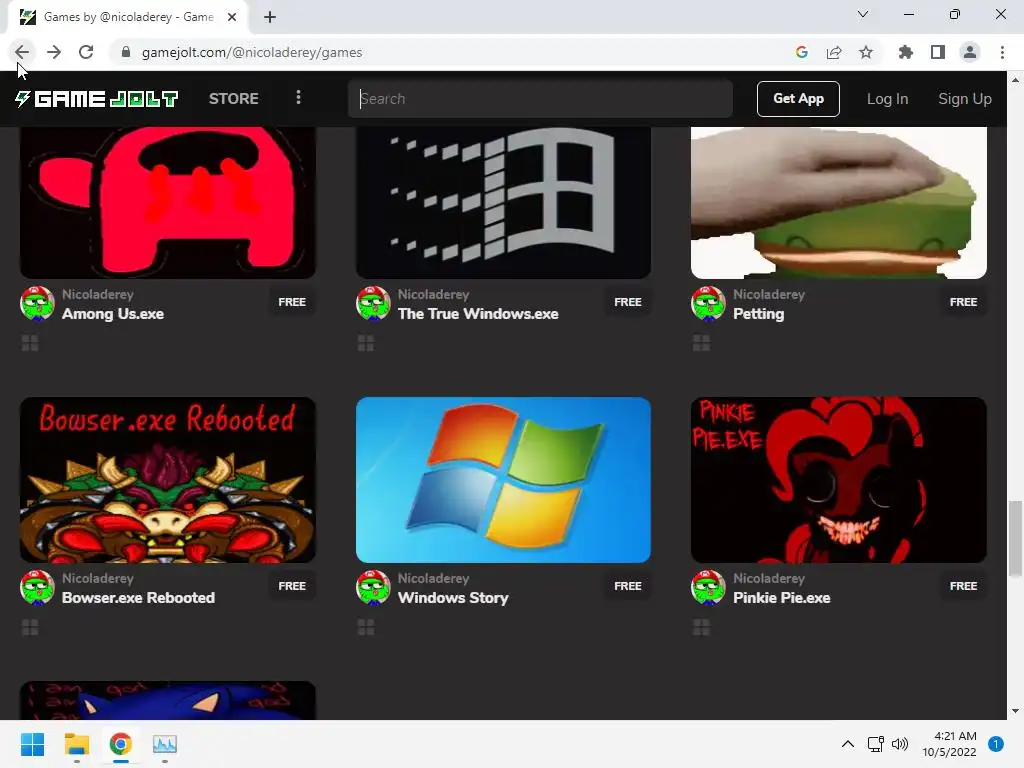
Task: Open the Sign Up link
Action: click(965, 99)
